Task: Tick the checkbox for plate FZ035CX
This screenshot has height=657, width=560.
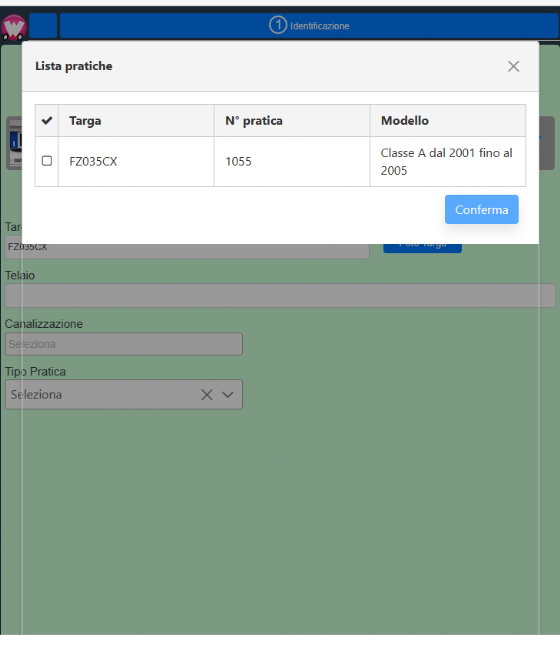Action: pyautogui.click(x=47, y=161)
